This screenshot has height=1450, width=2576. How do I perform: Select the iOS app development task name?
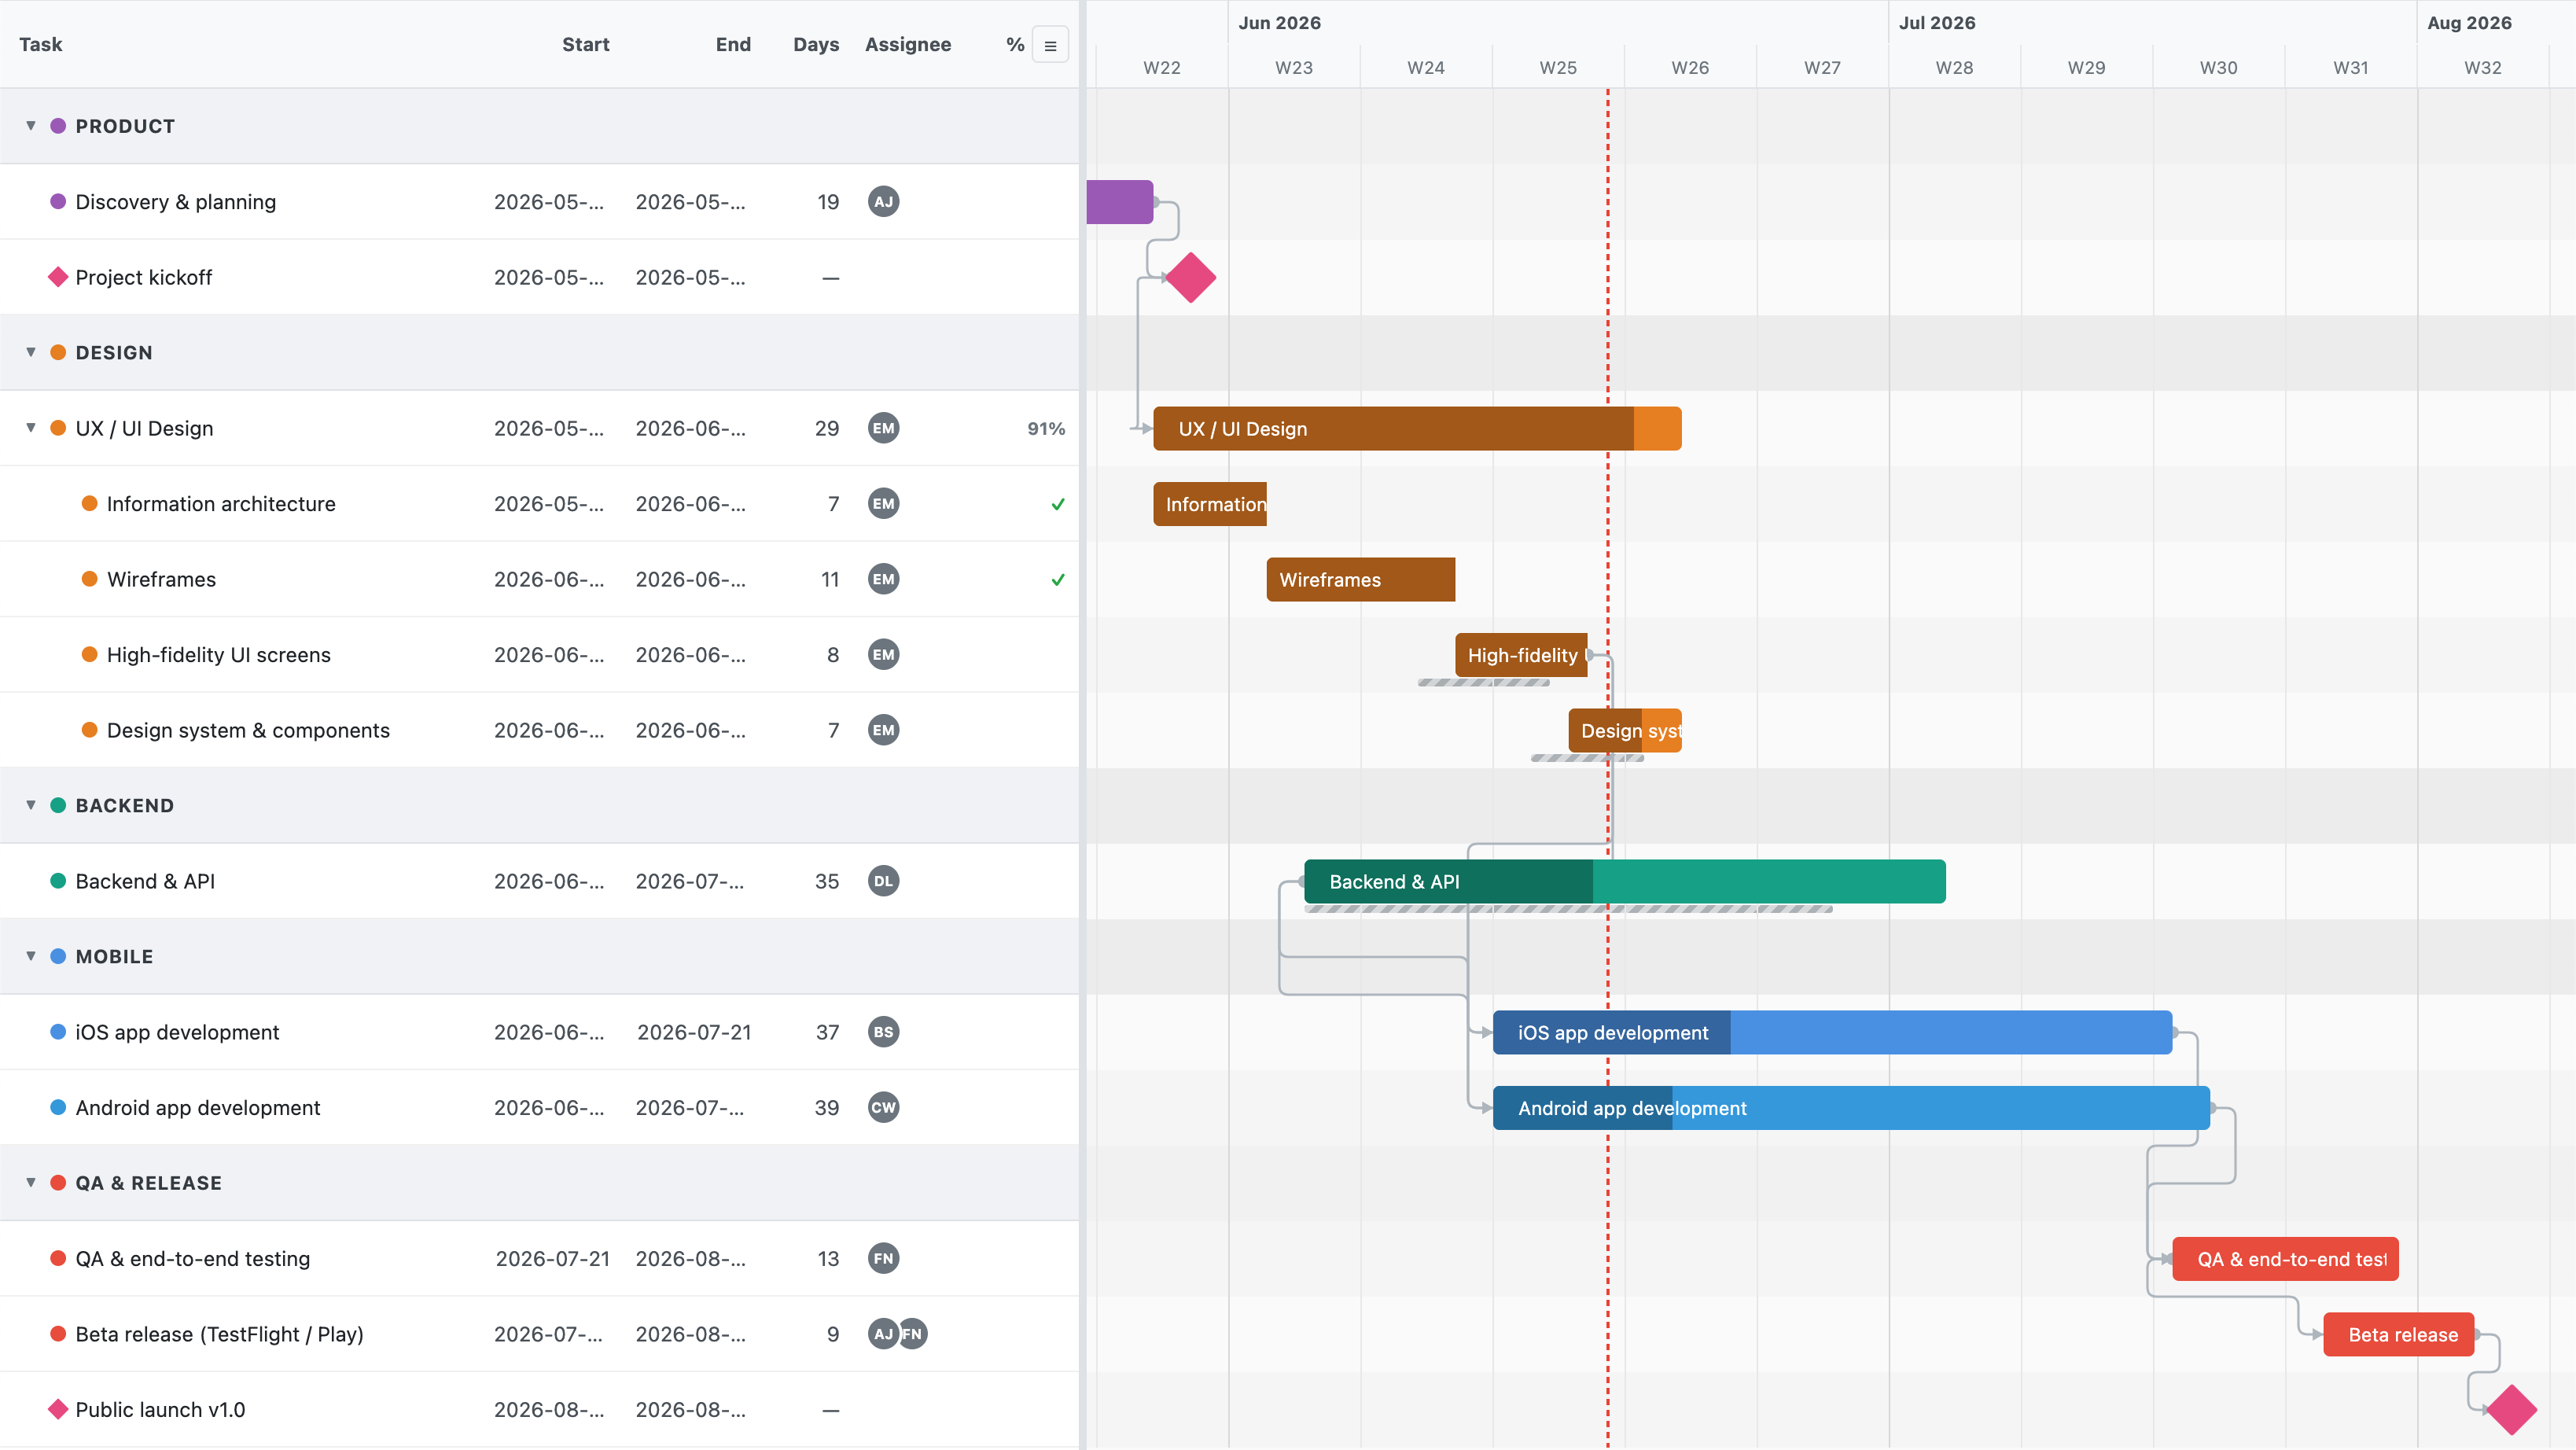[x=177, y=1032]
